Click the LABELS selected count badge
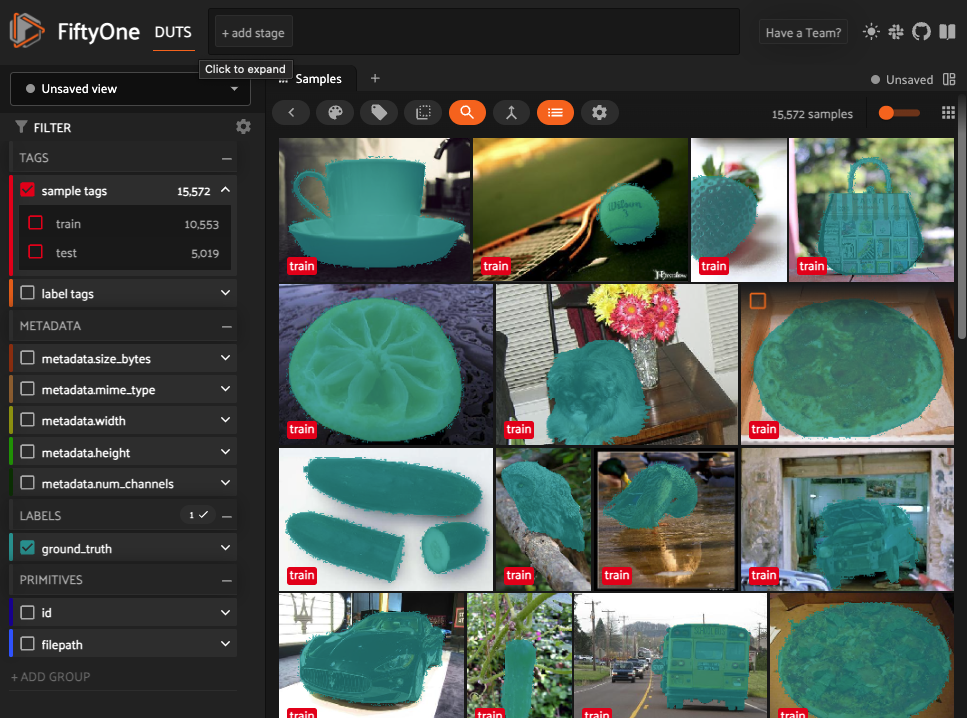The width and height of the screenshot is (967, 718). pos(198,515)
